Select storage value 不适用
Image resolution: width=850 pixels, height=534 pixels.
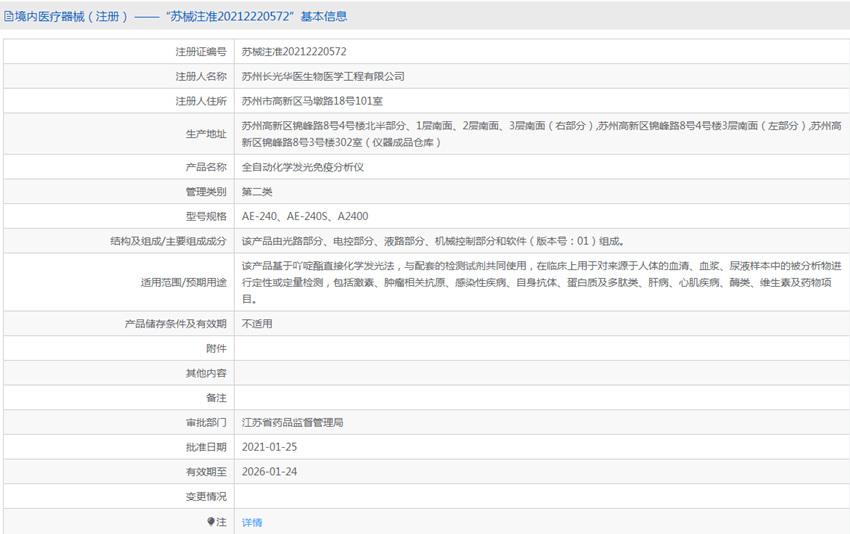coord(257,324)
